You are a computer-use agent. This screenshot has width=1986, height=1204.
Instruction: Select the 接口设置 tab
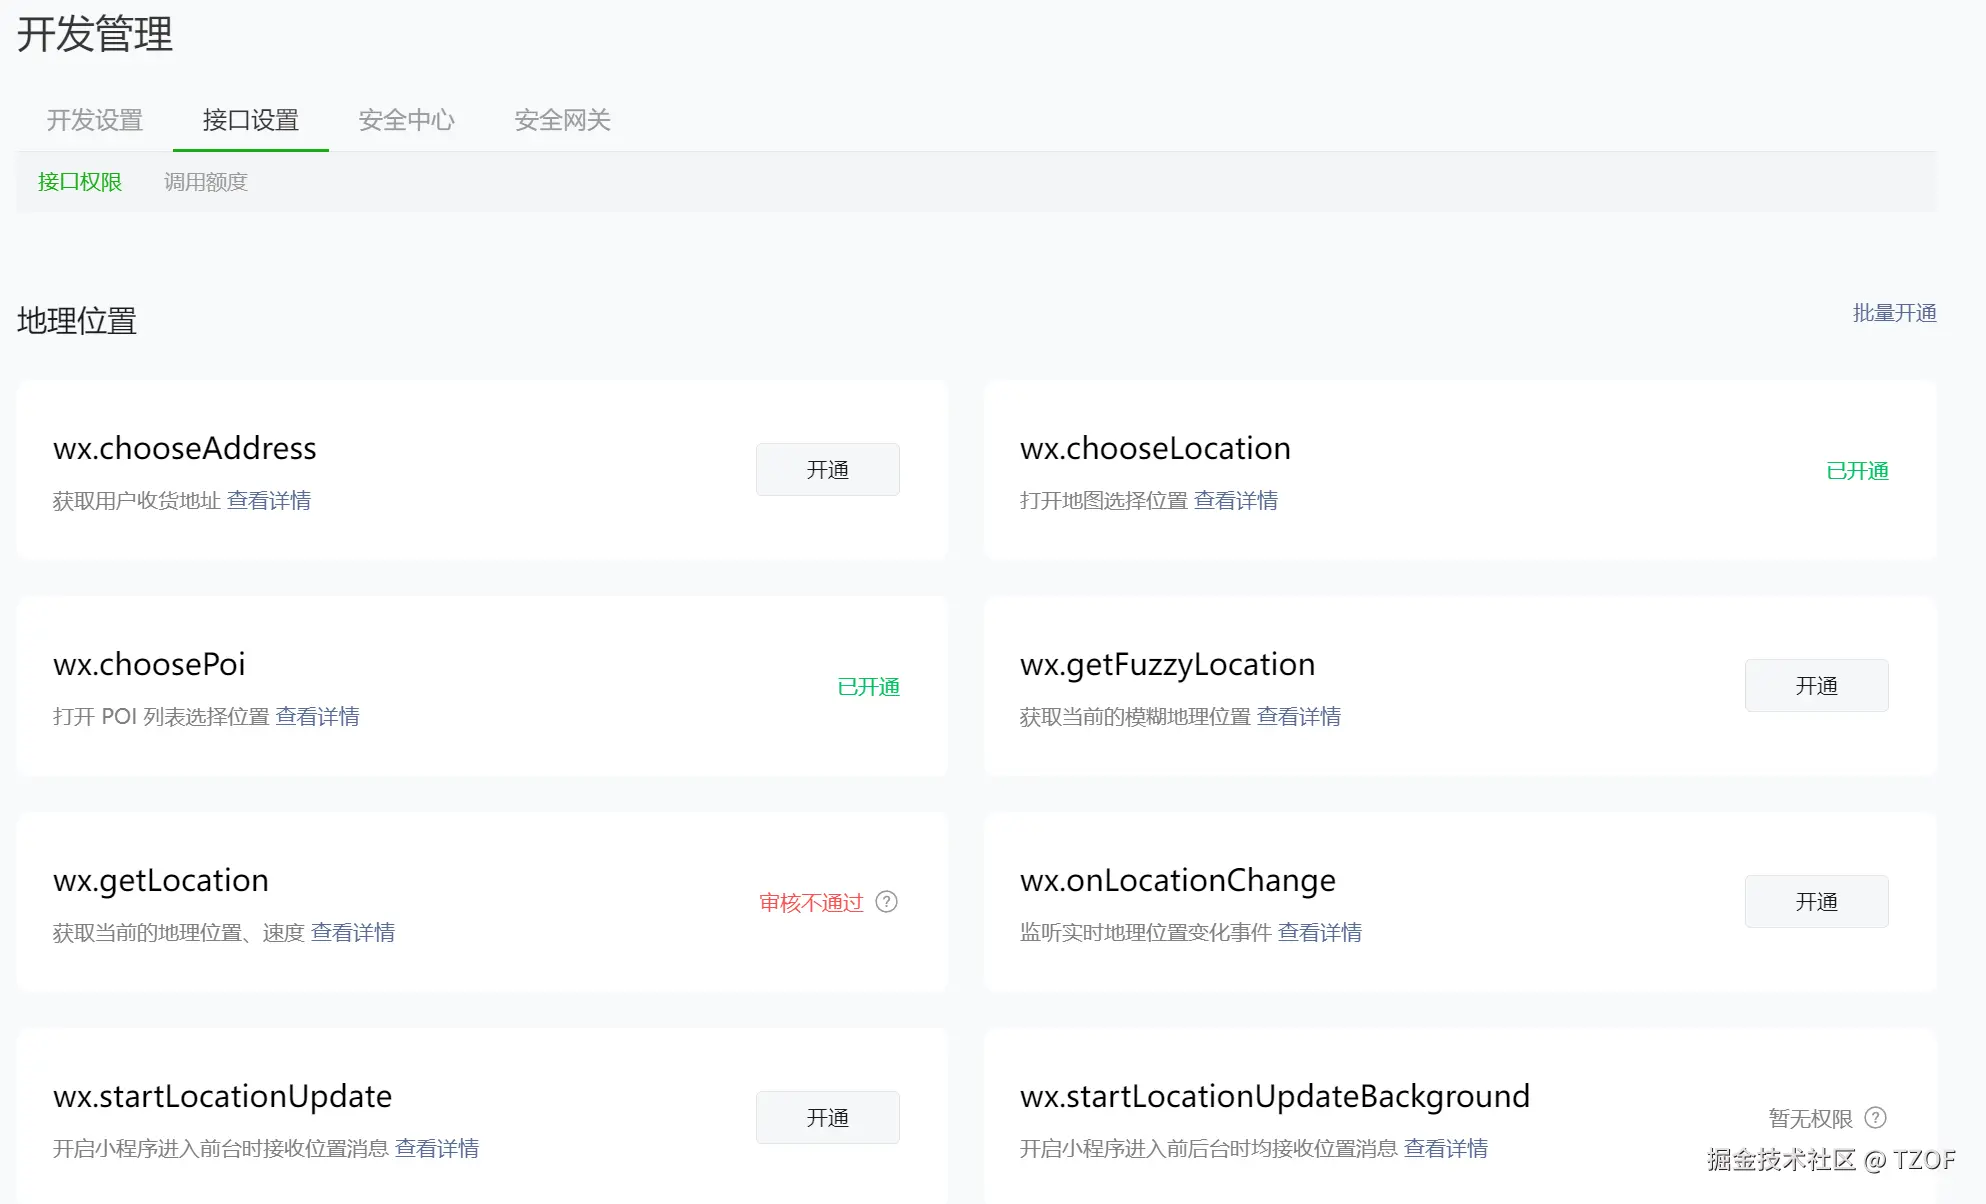250,120
